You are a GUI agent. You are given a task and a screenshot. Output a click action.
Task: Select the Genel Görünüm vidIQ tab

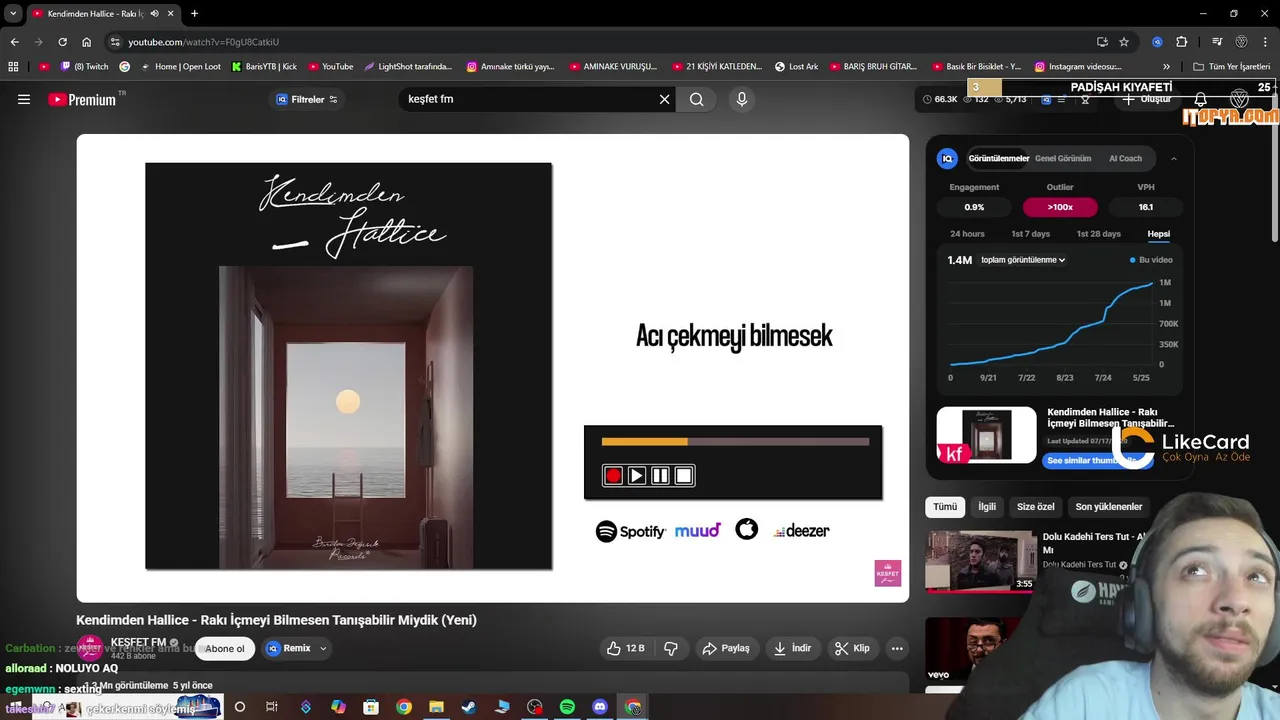(1063, 158)
